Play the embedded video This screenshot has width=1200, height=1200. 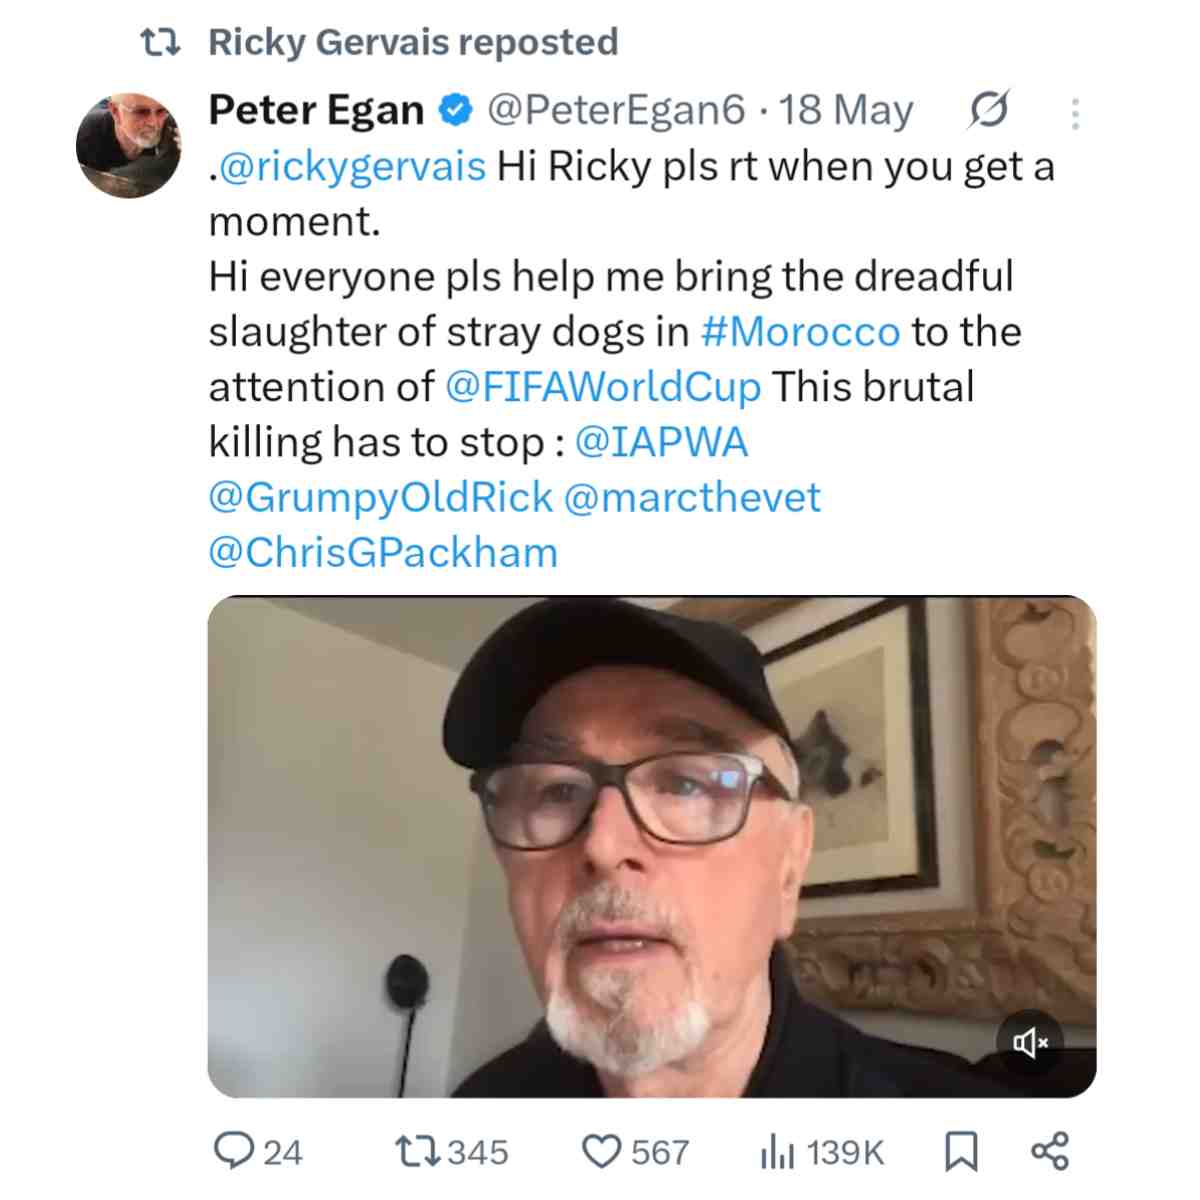(x=651, y=846)
